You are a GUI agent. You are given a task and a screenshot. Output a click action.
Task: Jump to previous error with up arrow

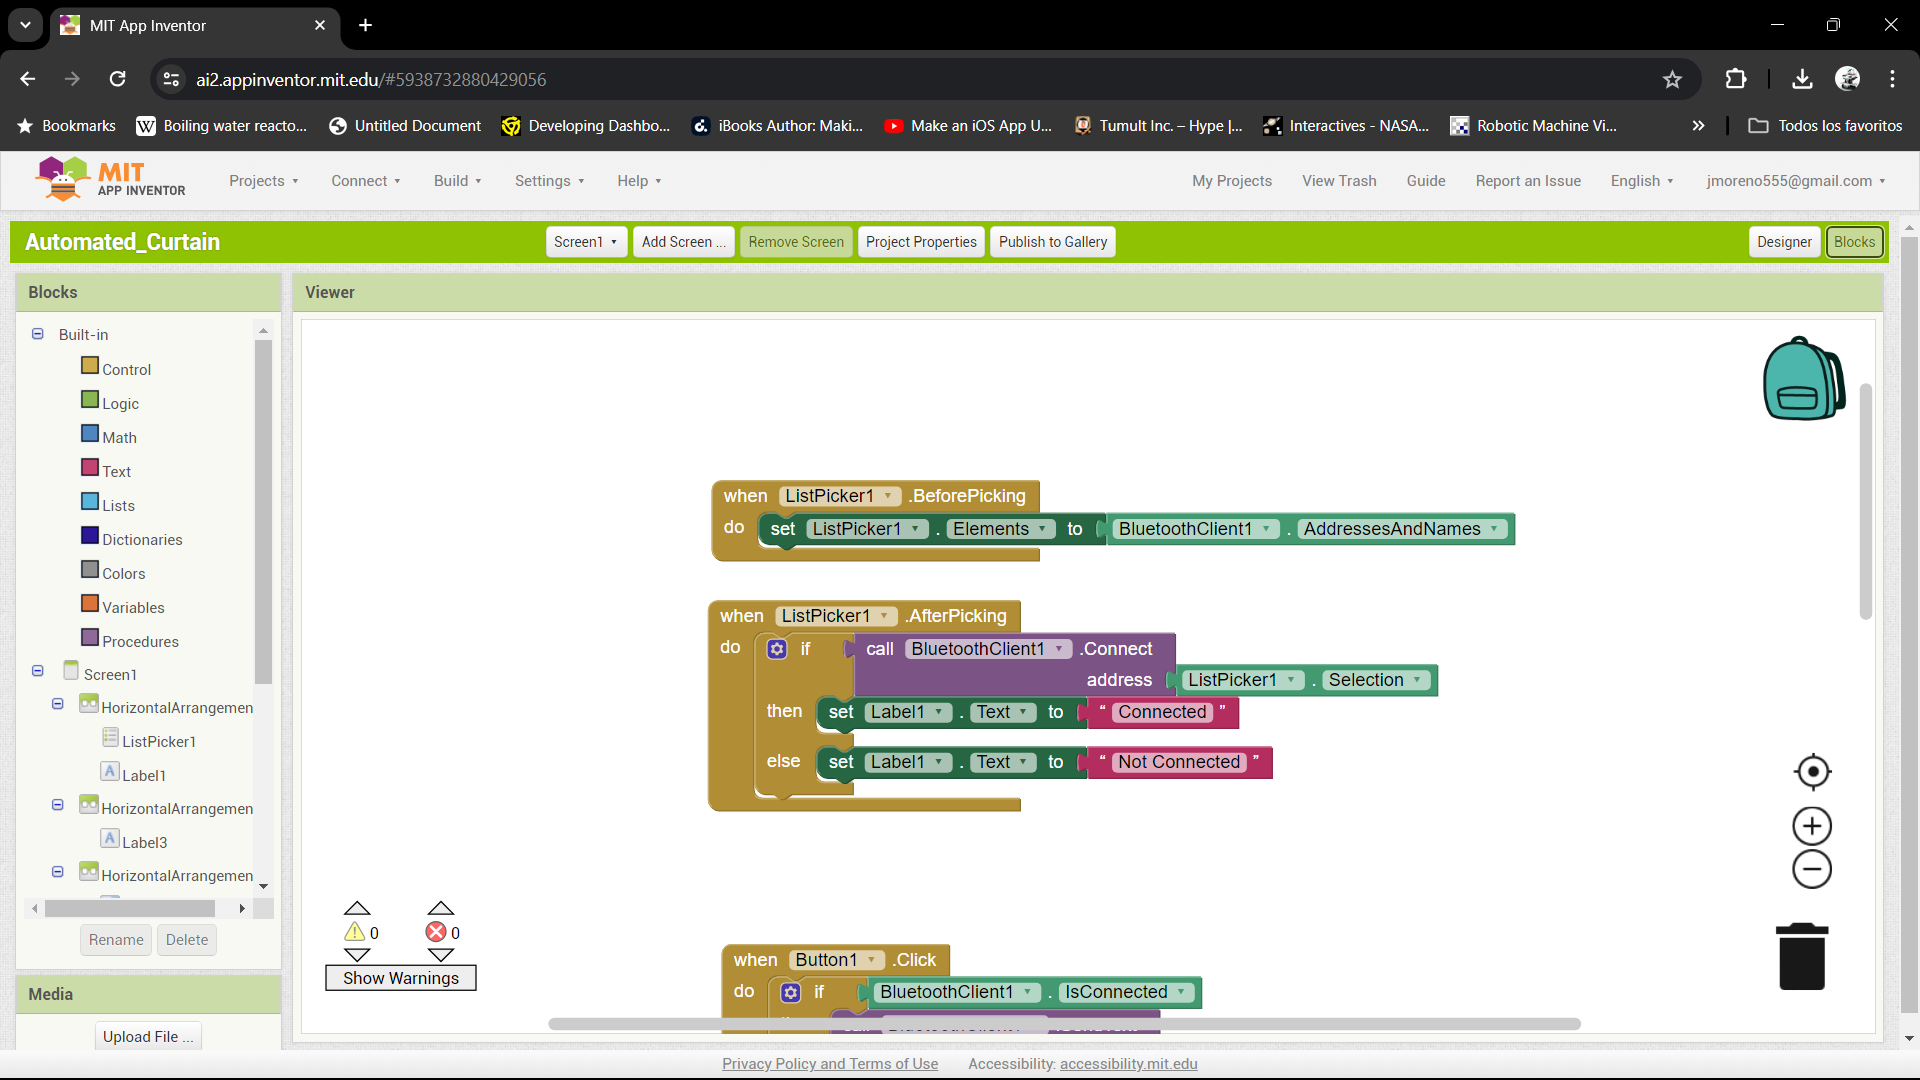441,908
